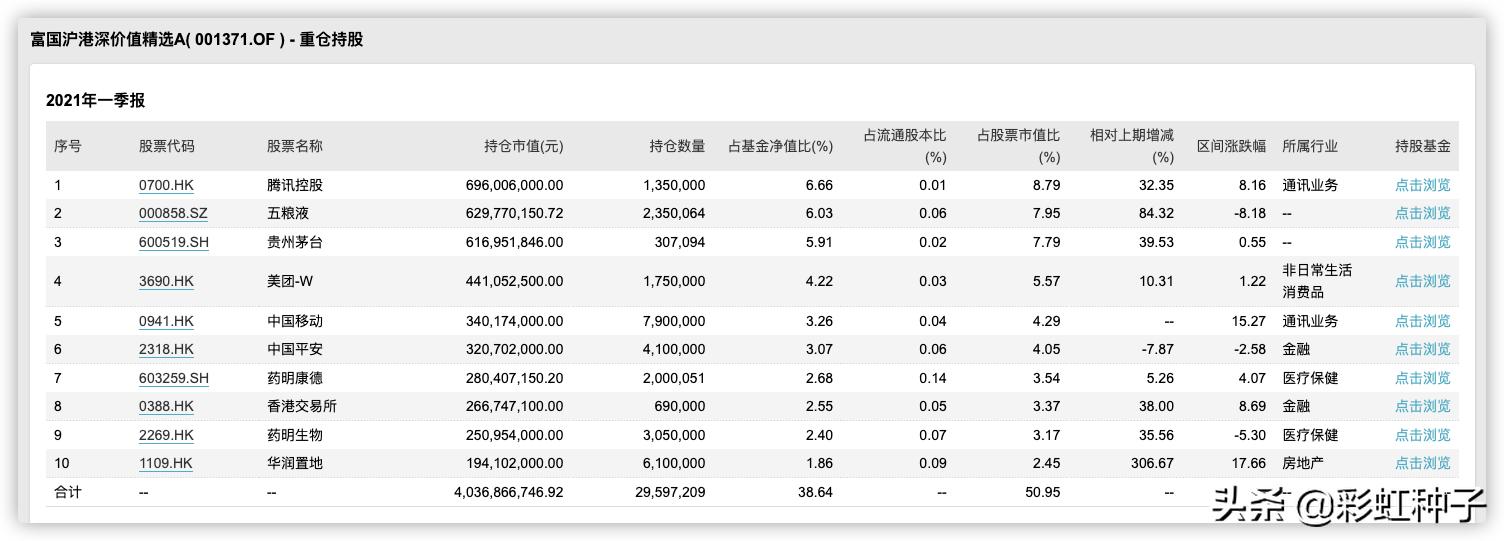Screen dimensions: 1504x541
Task: Click 点击浏览 in the 腾讯控股 row
Action: 1422,185
